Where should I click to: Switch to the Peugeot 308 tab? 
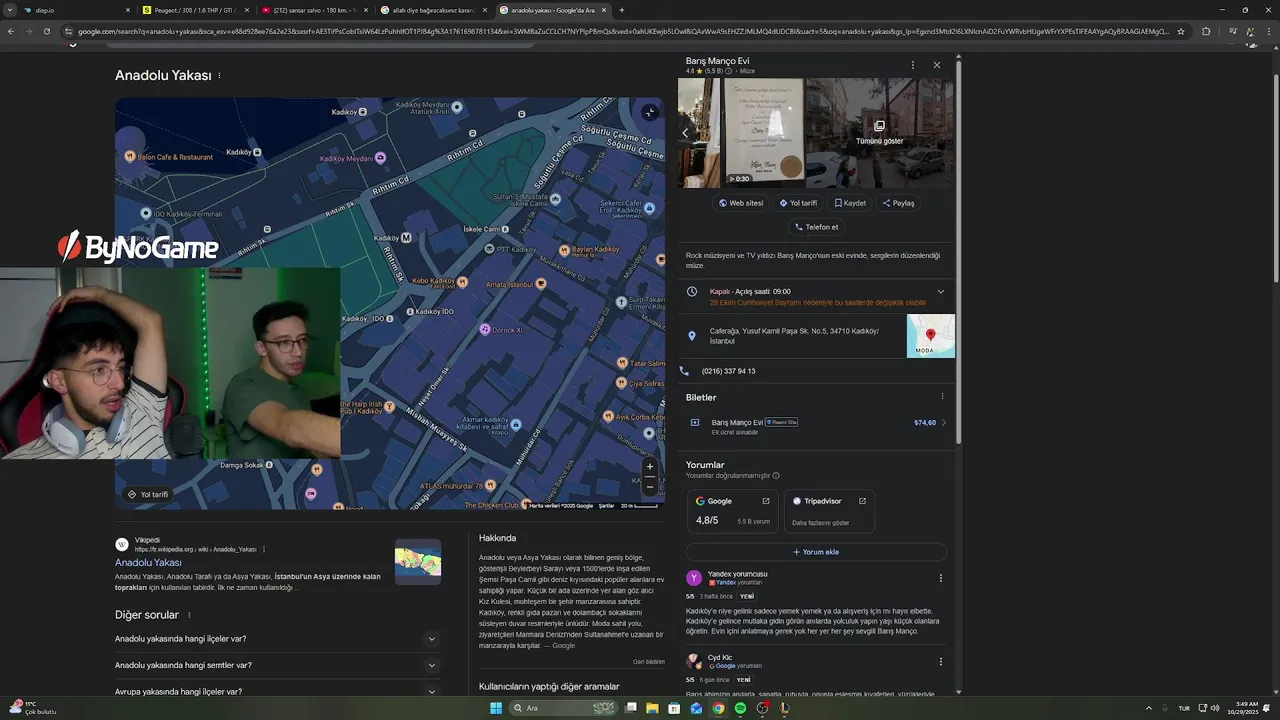pos(196,10)
